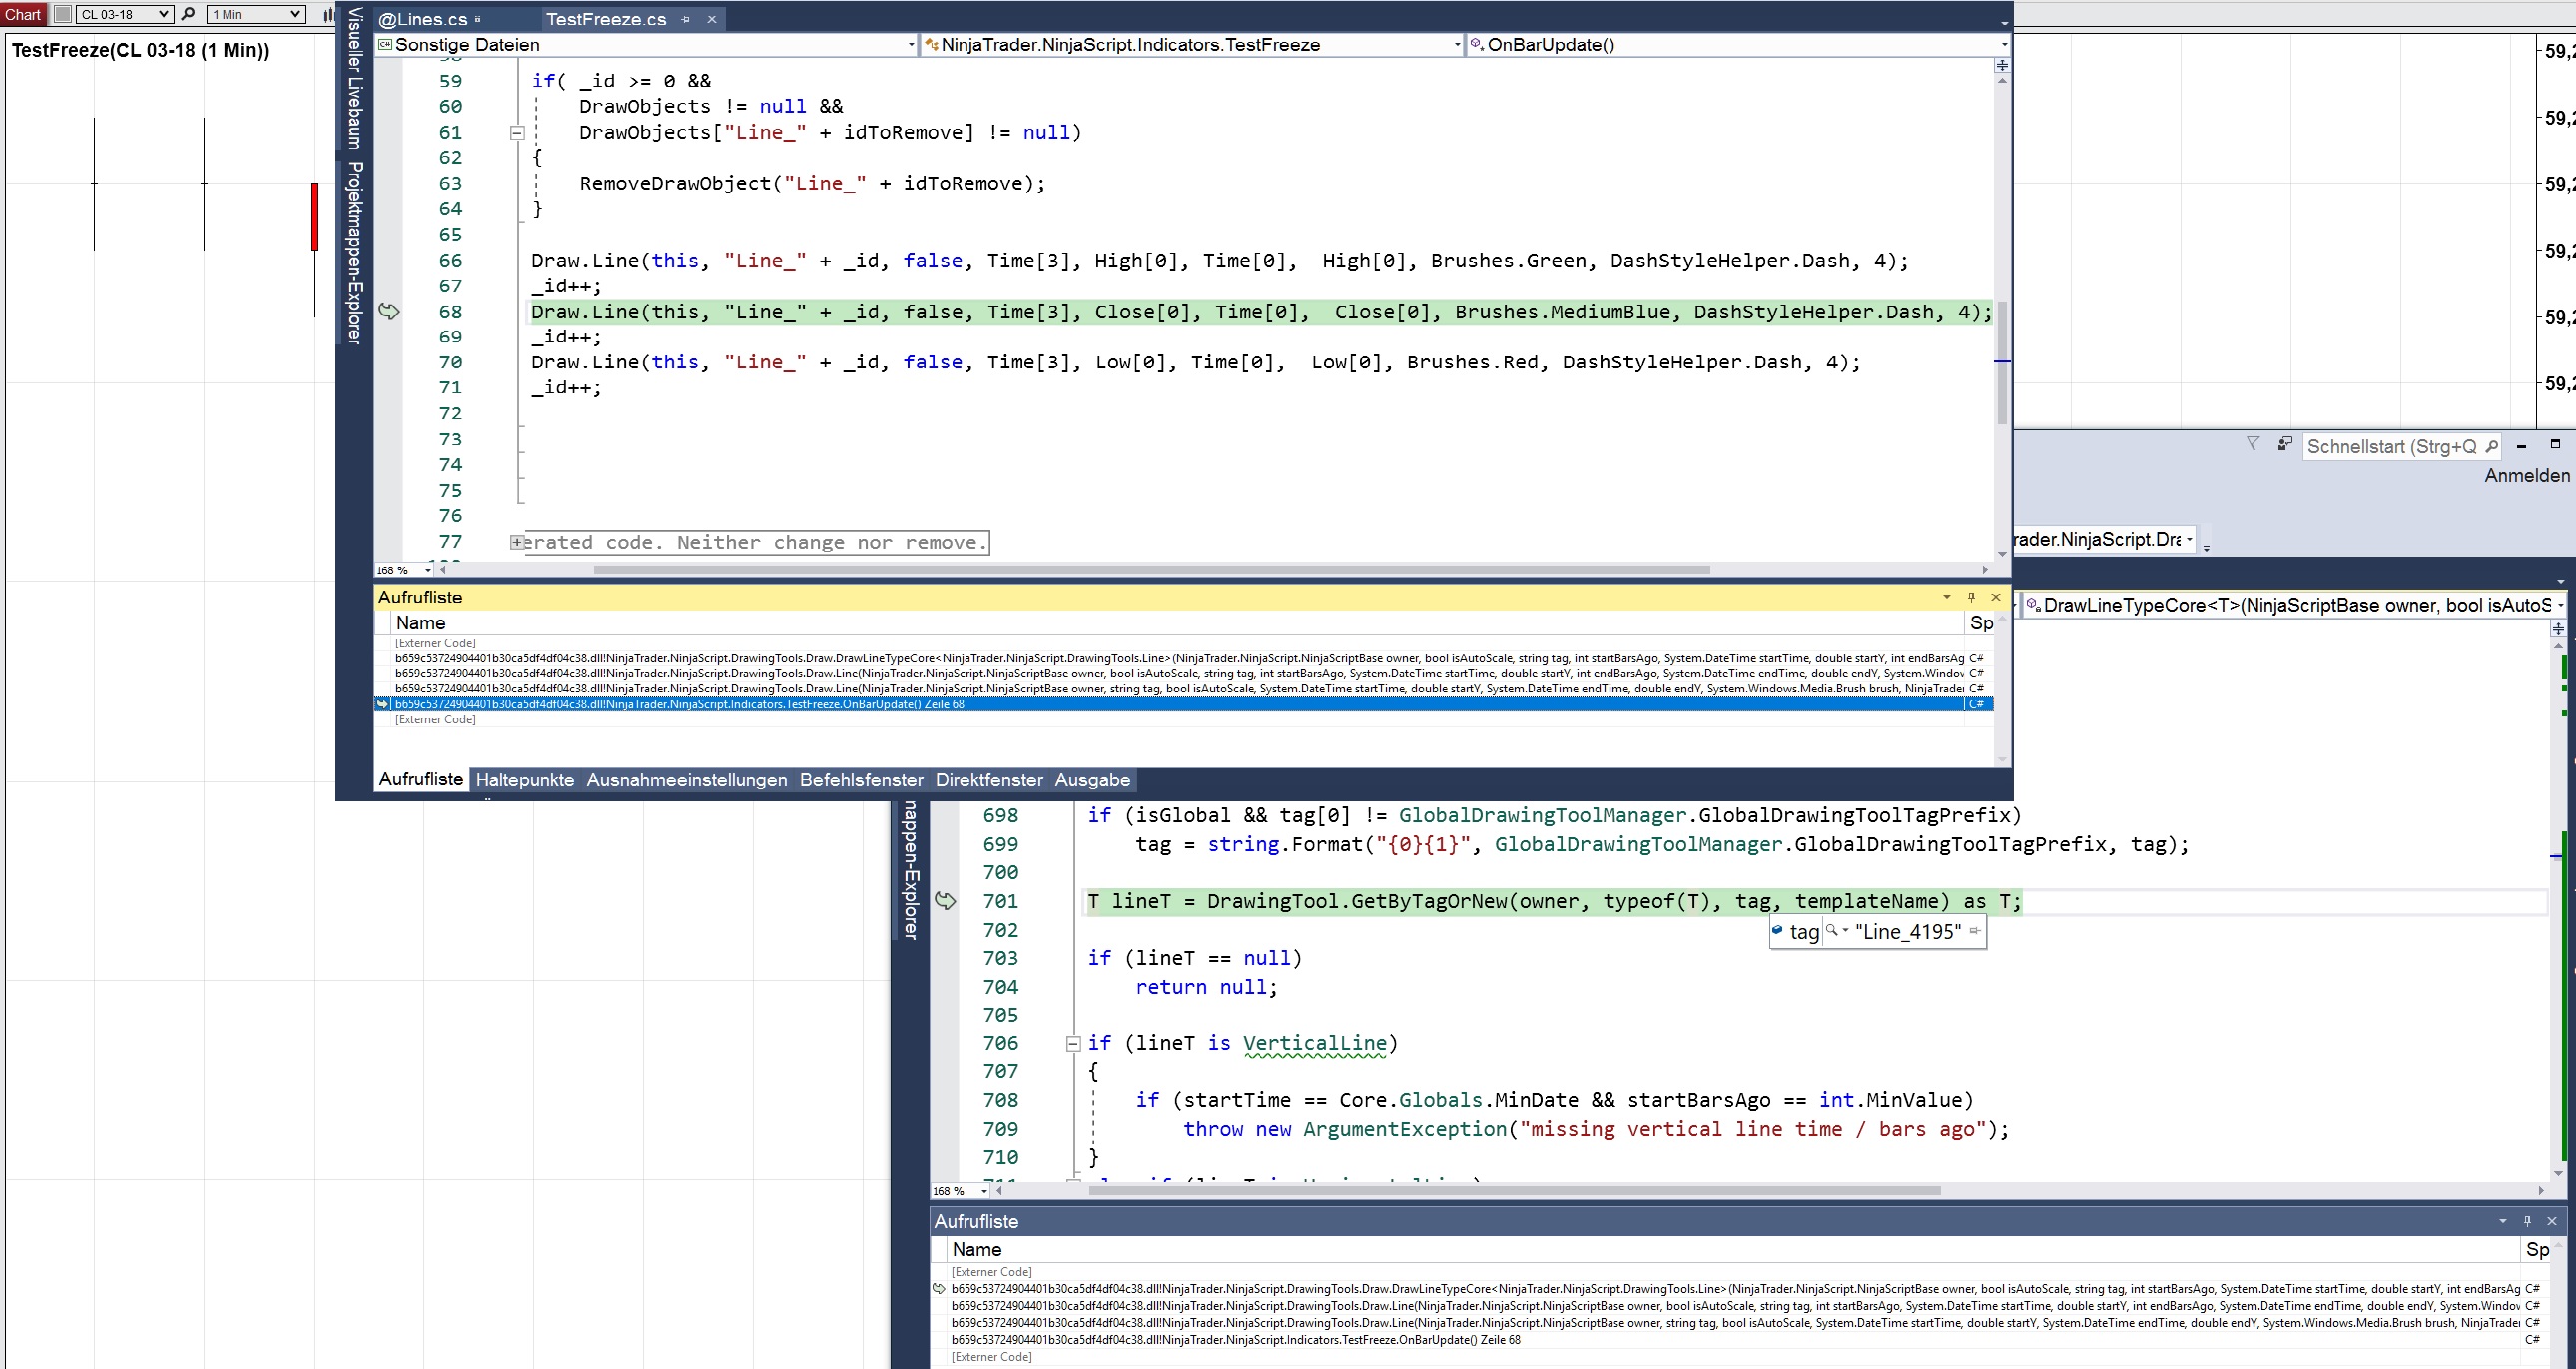Expand the collapsed generated code region
The image size is (2576, 1369).
[x=517, y=543]
